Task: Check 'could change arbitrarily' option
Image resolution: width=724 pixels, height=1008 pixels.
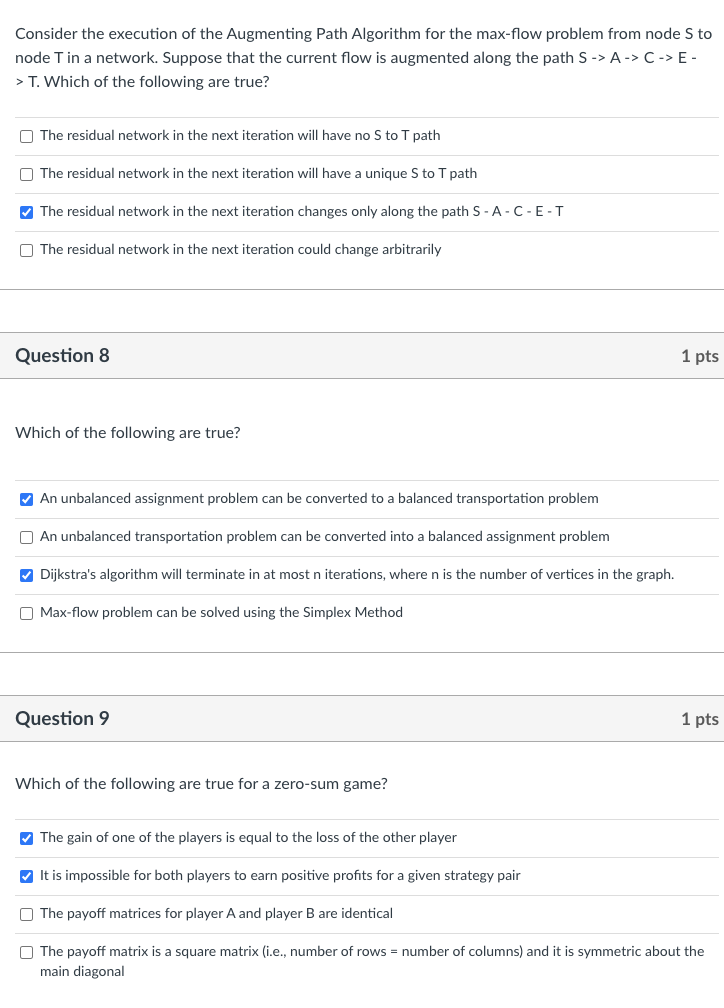Action: point(26,250)
